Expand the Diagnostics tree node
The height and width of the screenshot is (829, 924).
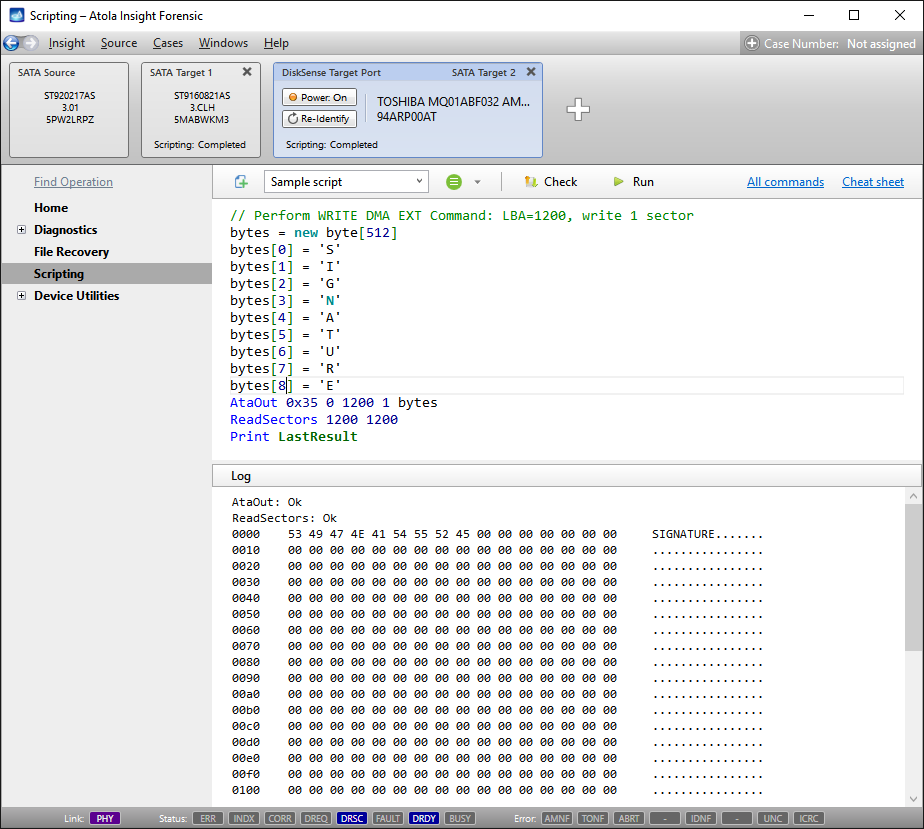pos(22,230)
